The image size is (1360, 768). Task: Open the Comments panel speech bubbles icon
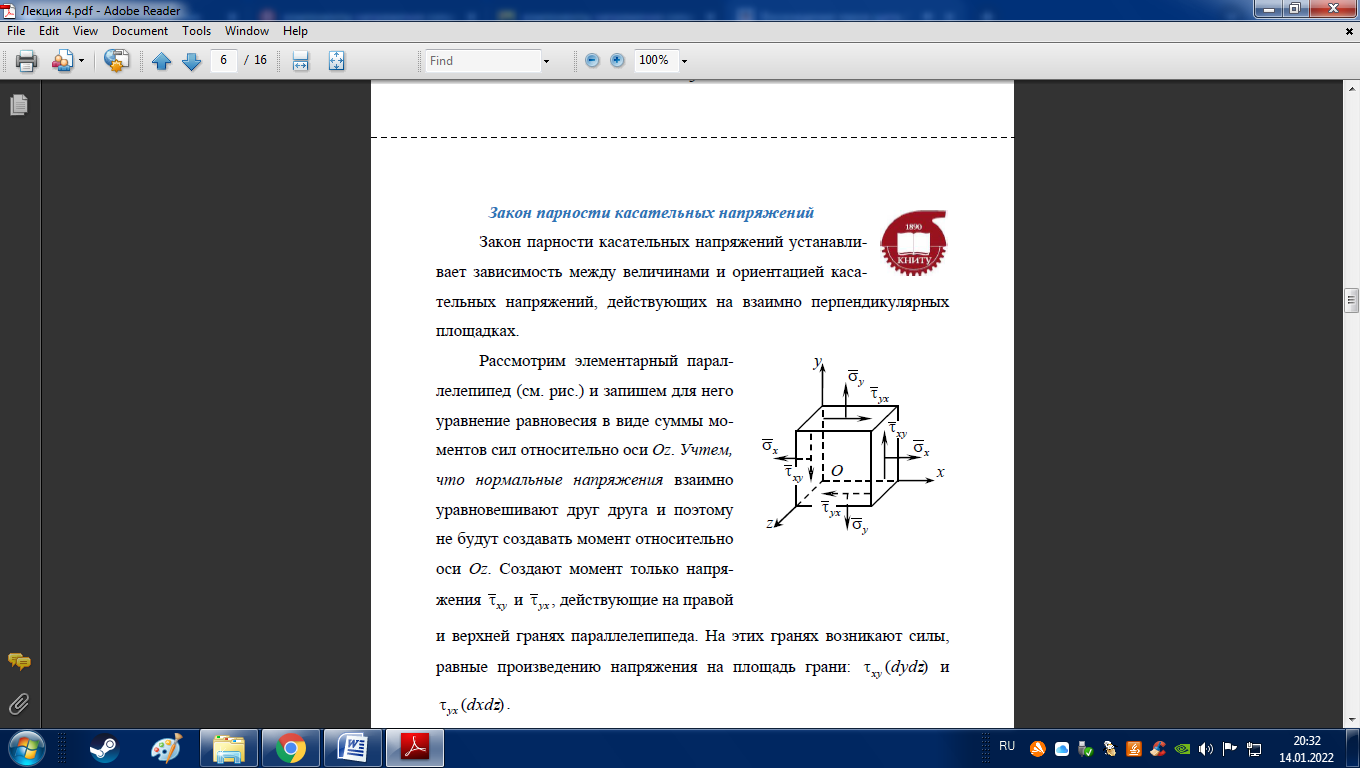18,661
